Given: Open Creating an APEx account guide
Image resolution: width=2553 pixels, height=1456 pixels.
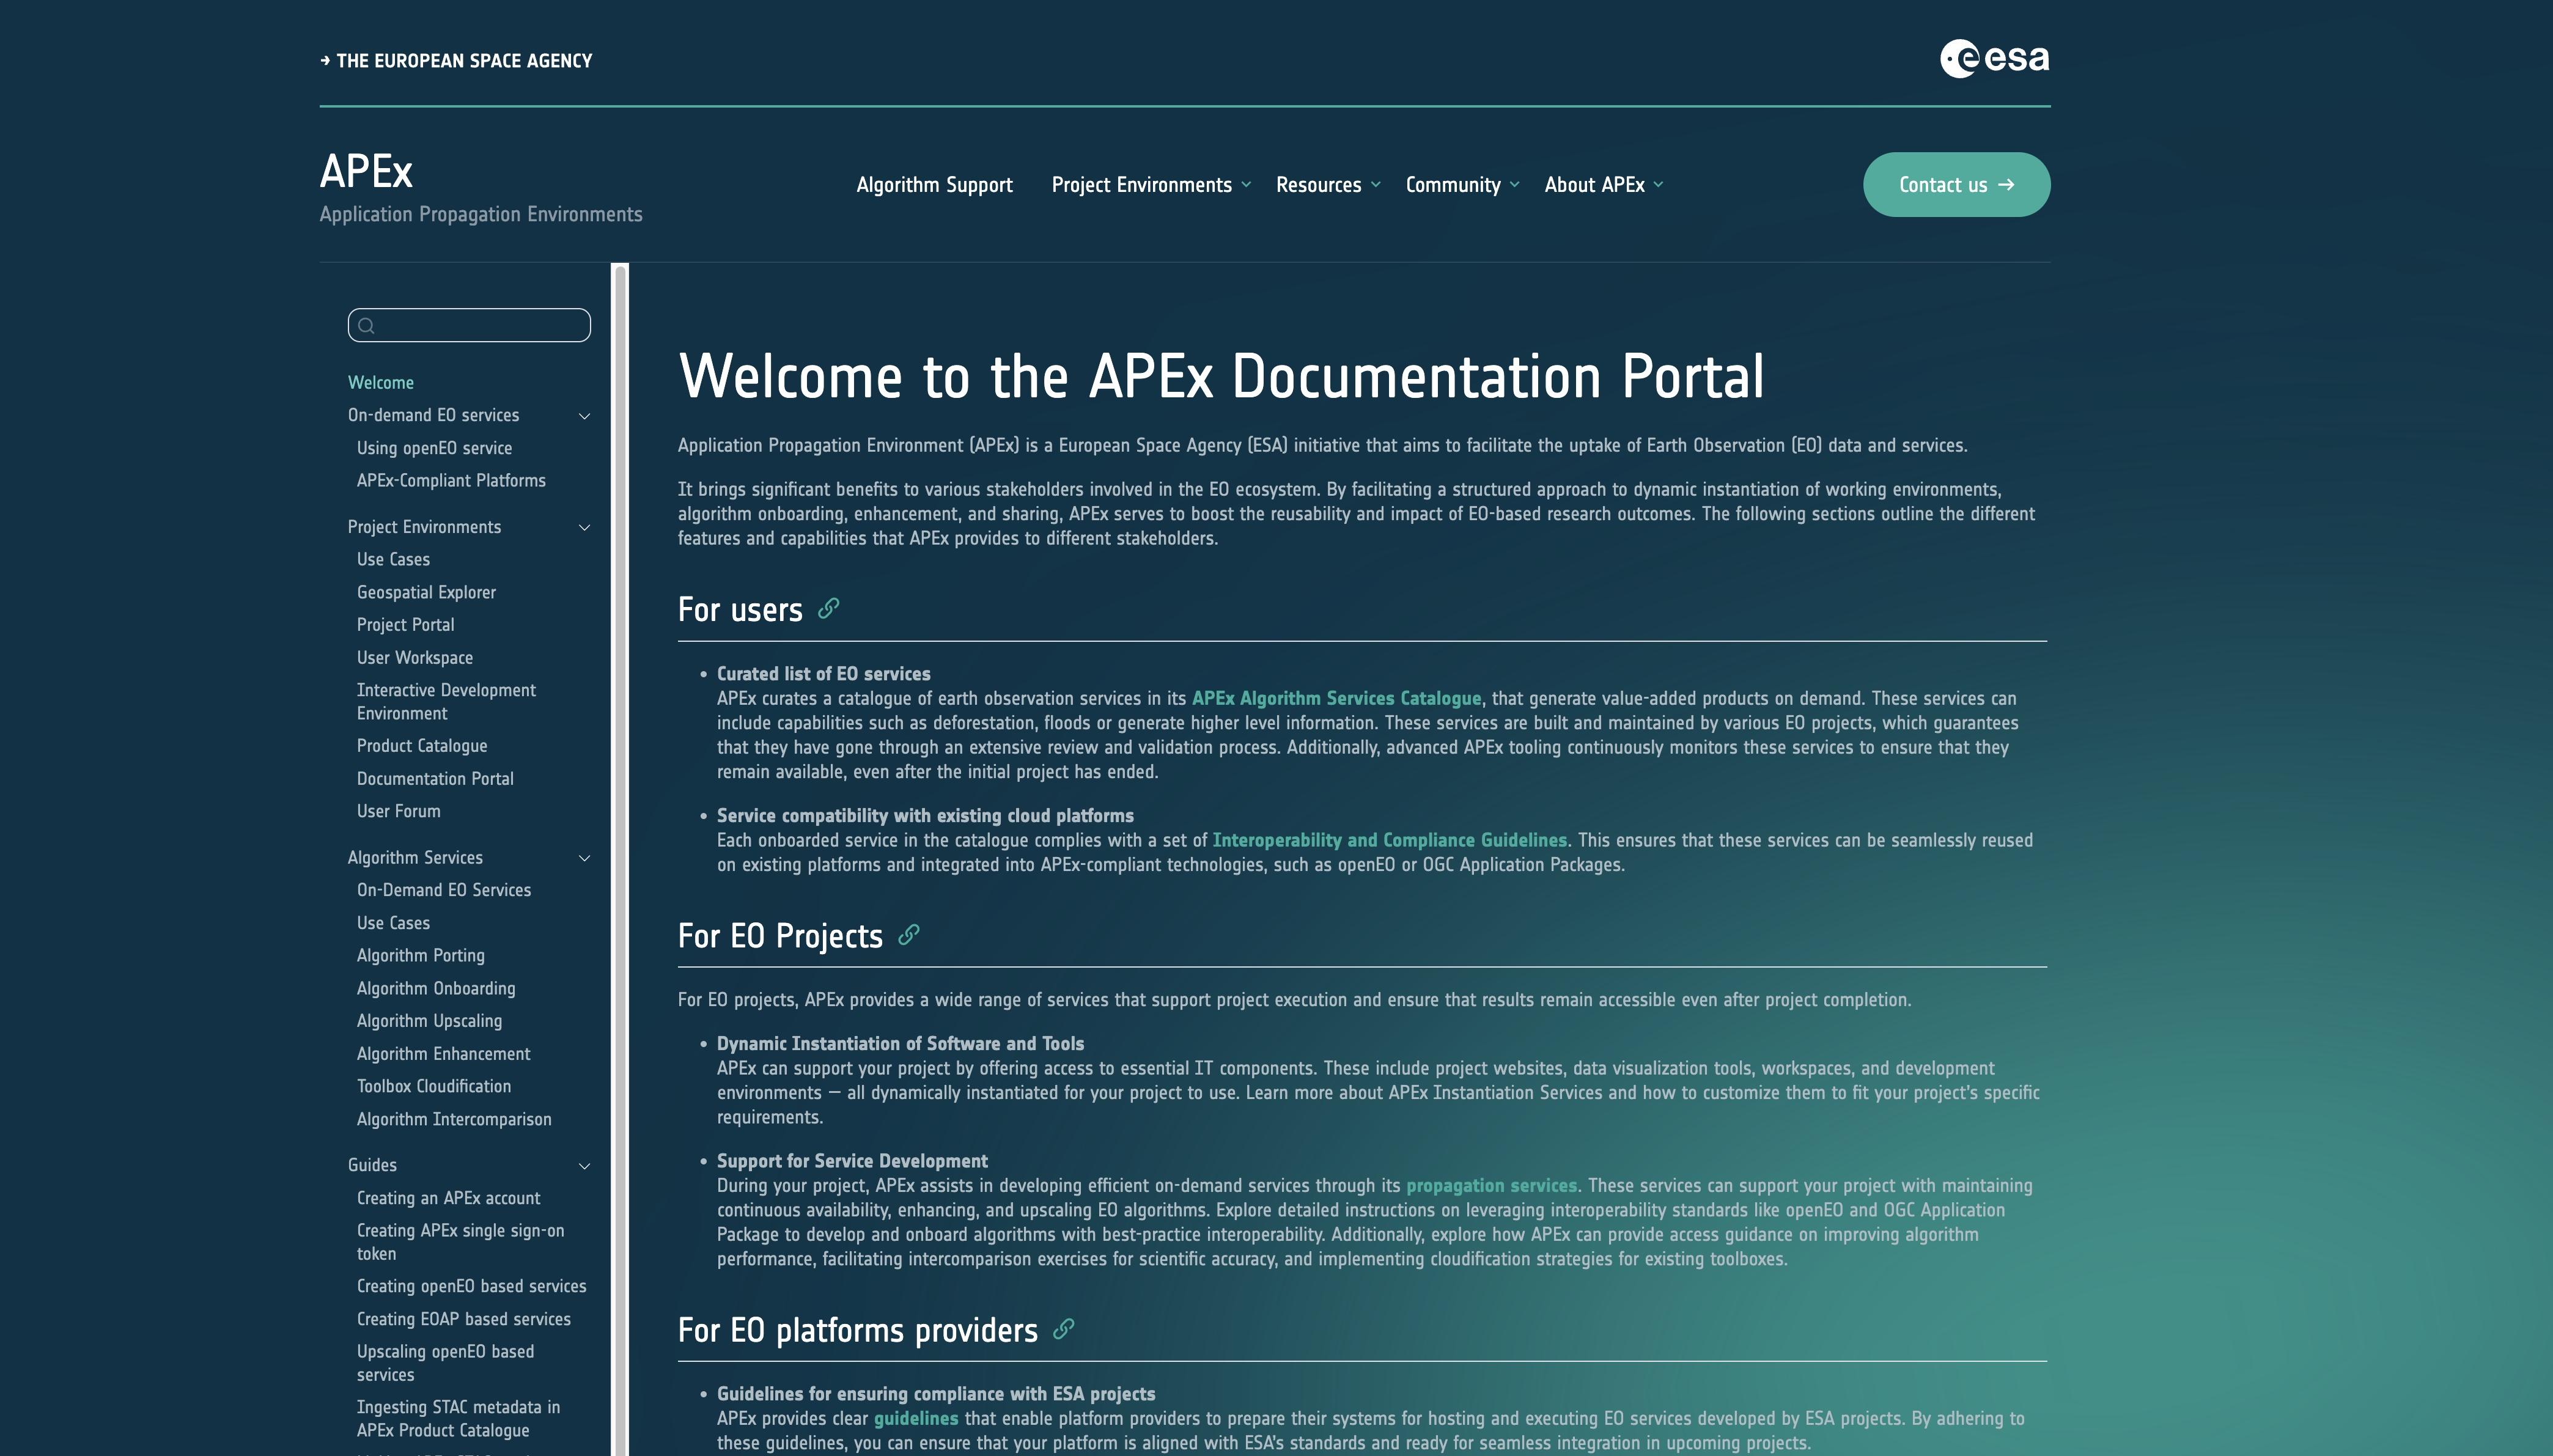Looking at the screenshot, I should click(x=448, y=1198).
